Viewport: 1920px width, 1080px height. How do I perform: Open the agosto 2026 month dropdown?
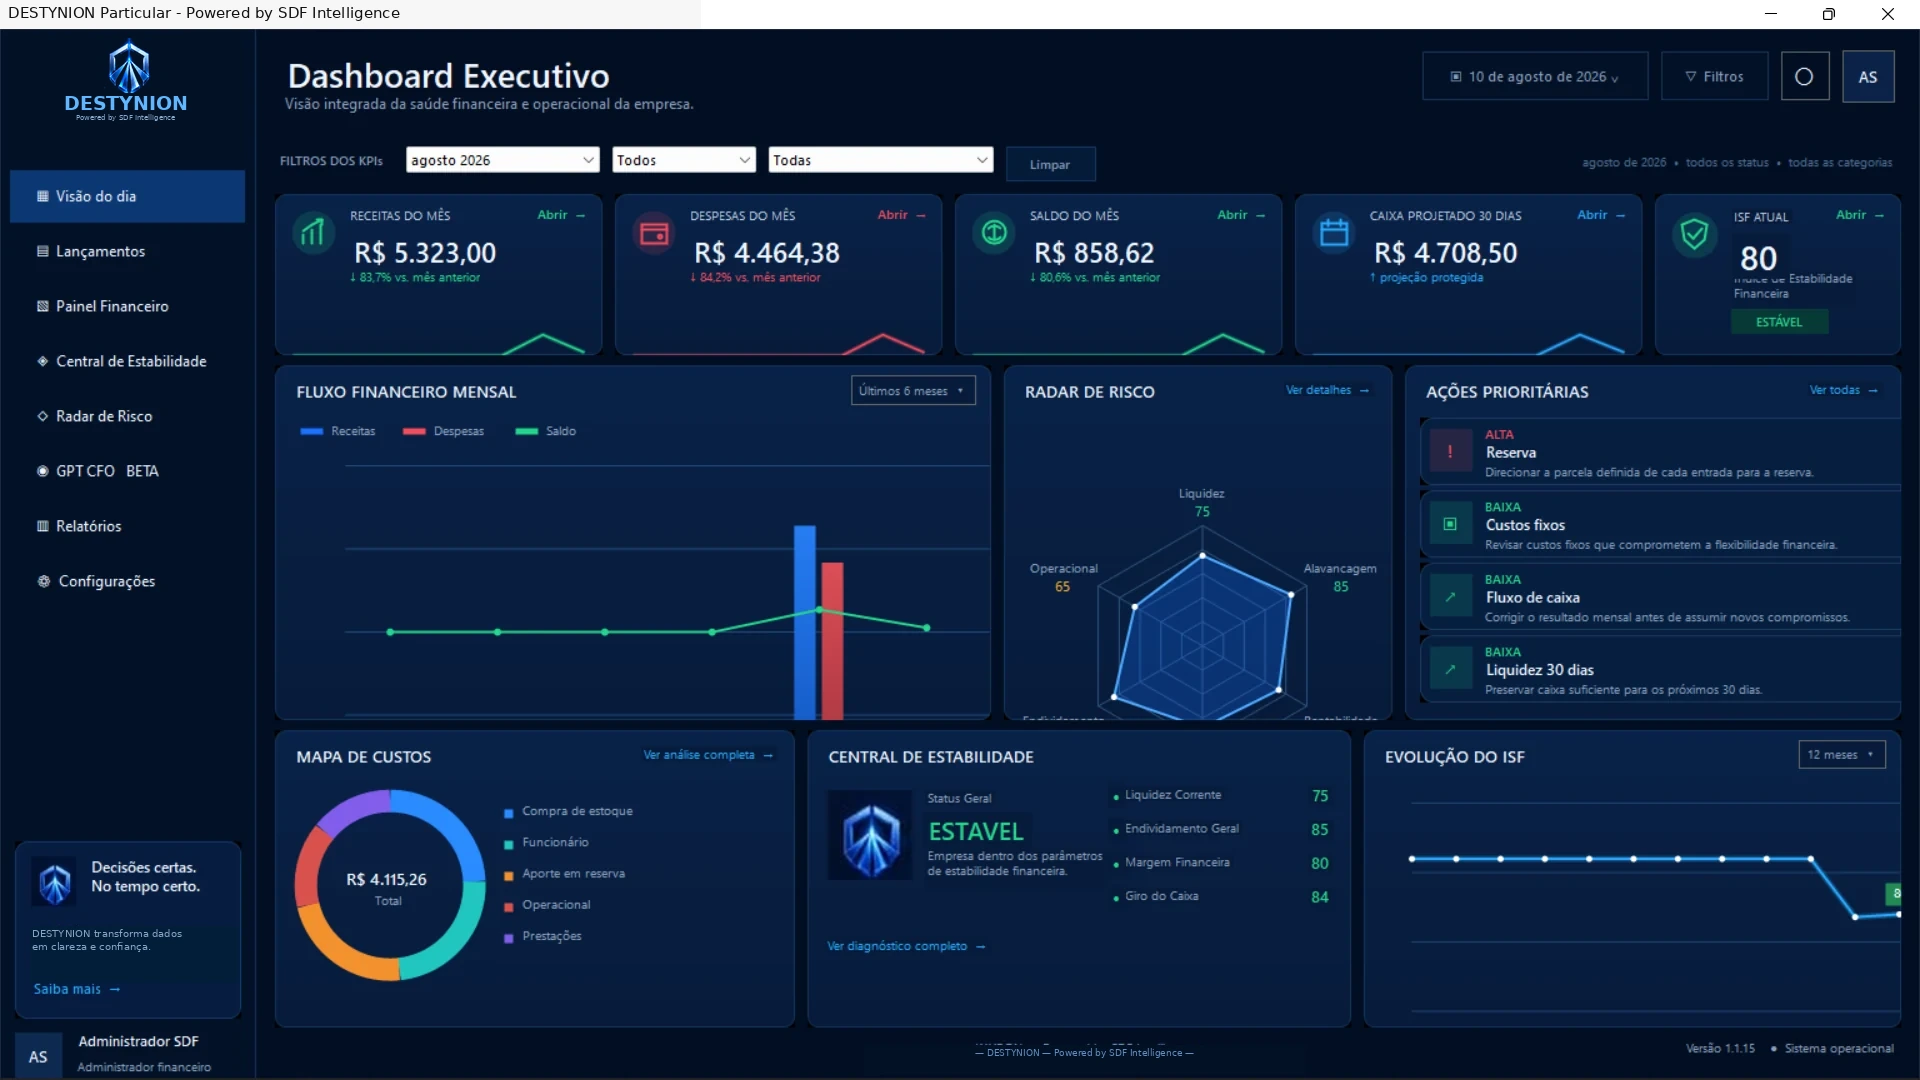(503, 160)
